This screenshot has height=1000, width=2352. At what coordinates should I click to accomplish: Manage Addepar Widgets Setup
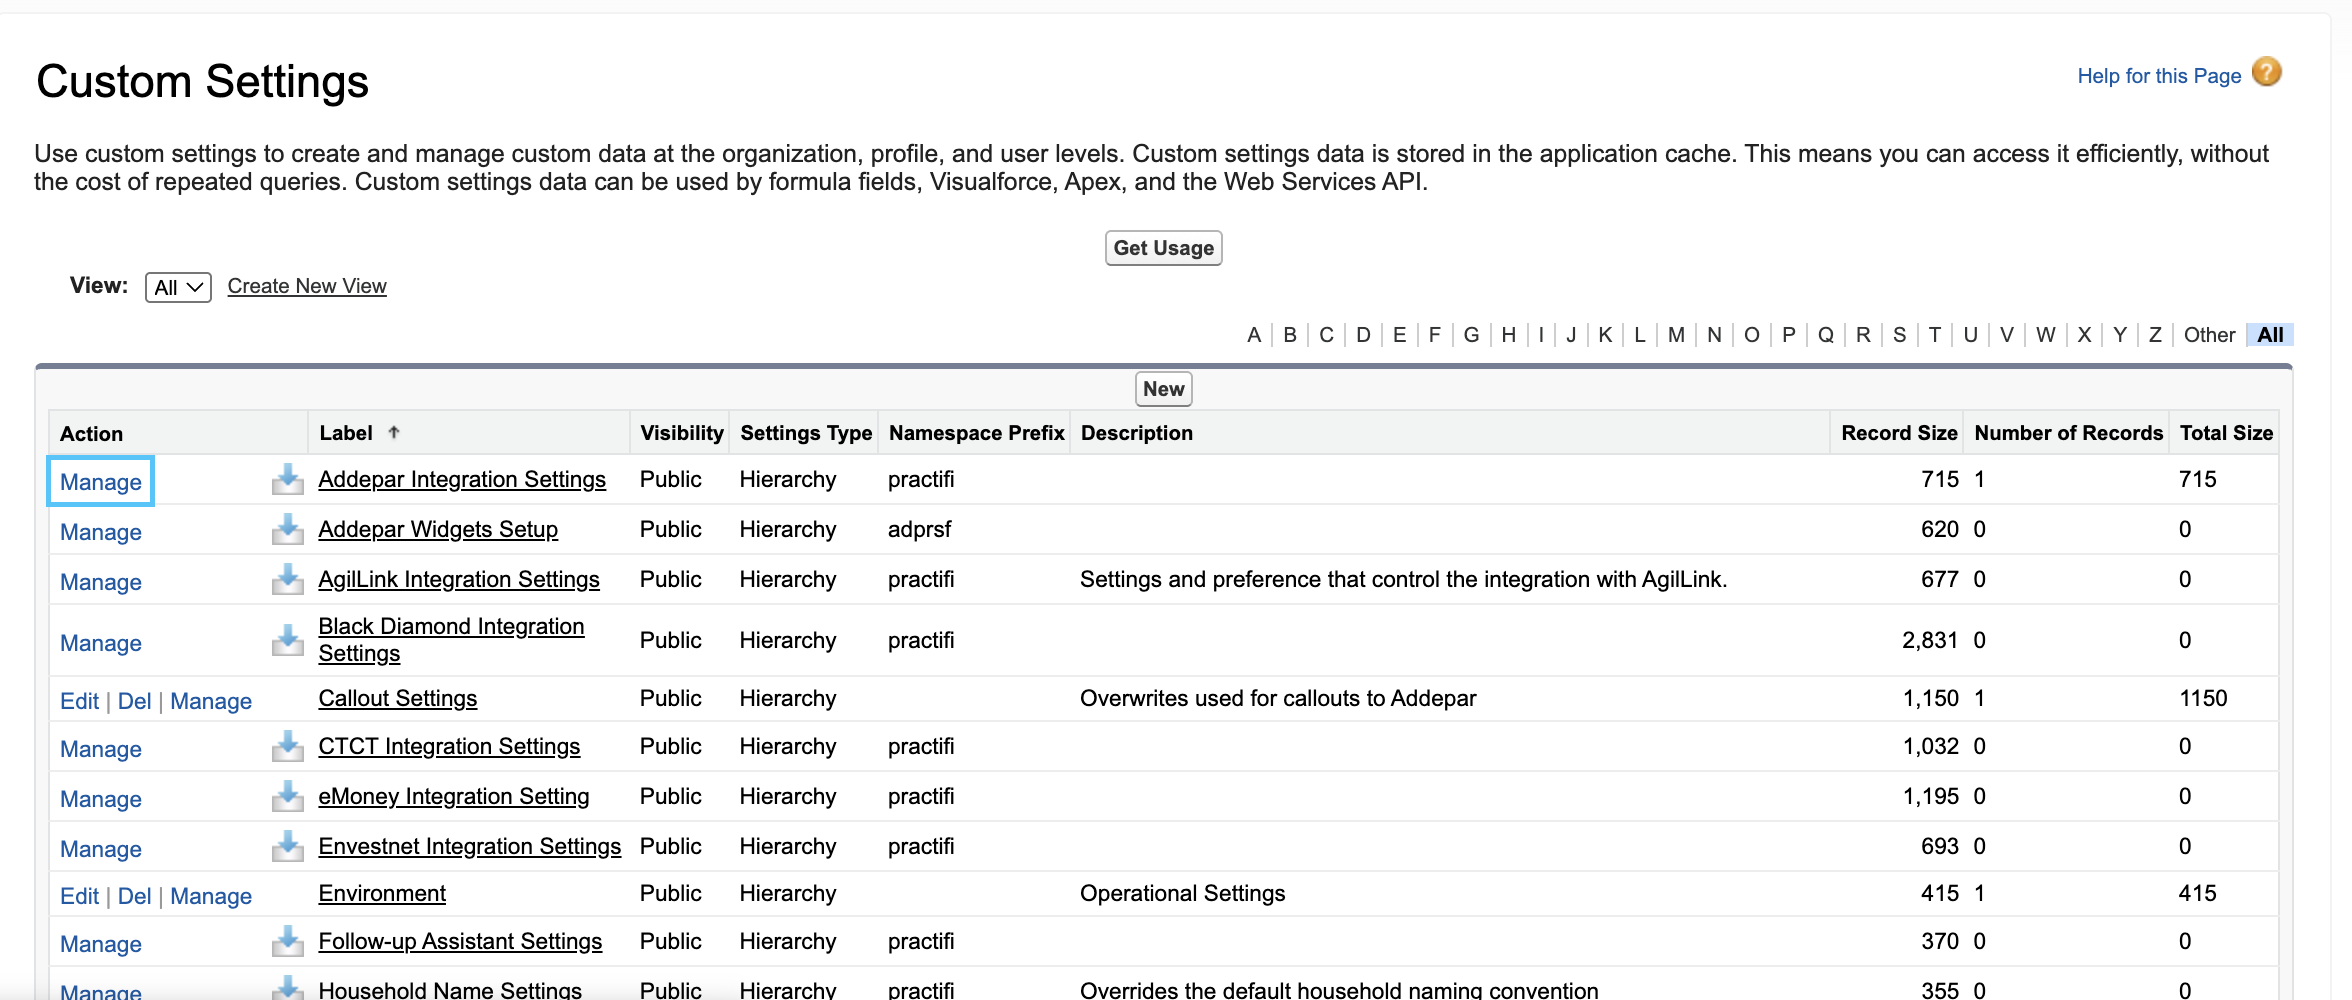pos(101,532)
